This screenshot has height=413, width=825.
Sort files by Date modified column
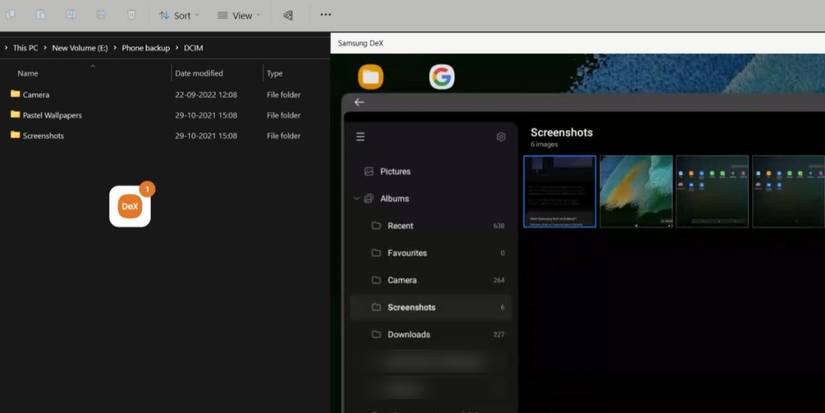coord(199,74)
